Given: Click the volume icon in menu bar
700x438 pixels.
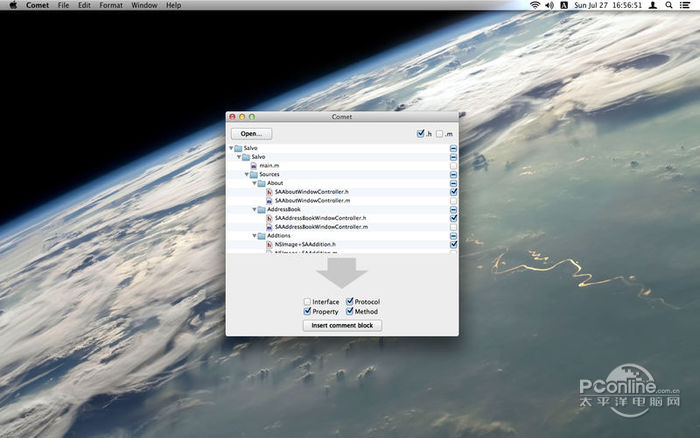Looking at the screenshot, I should click(550, 6).
